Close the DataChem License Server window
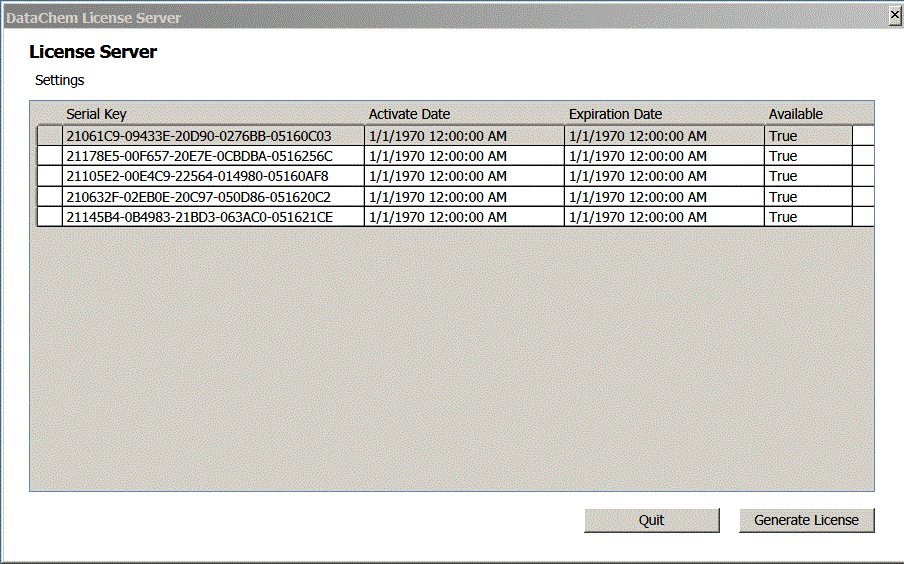 point(895,16)
